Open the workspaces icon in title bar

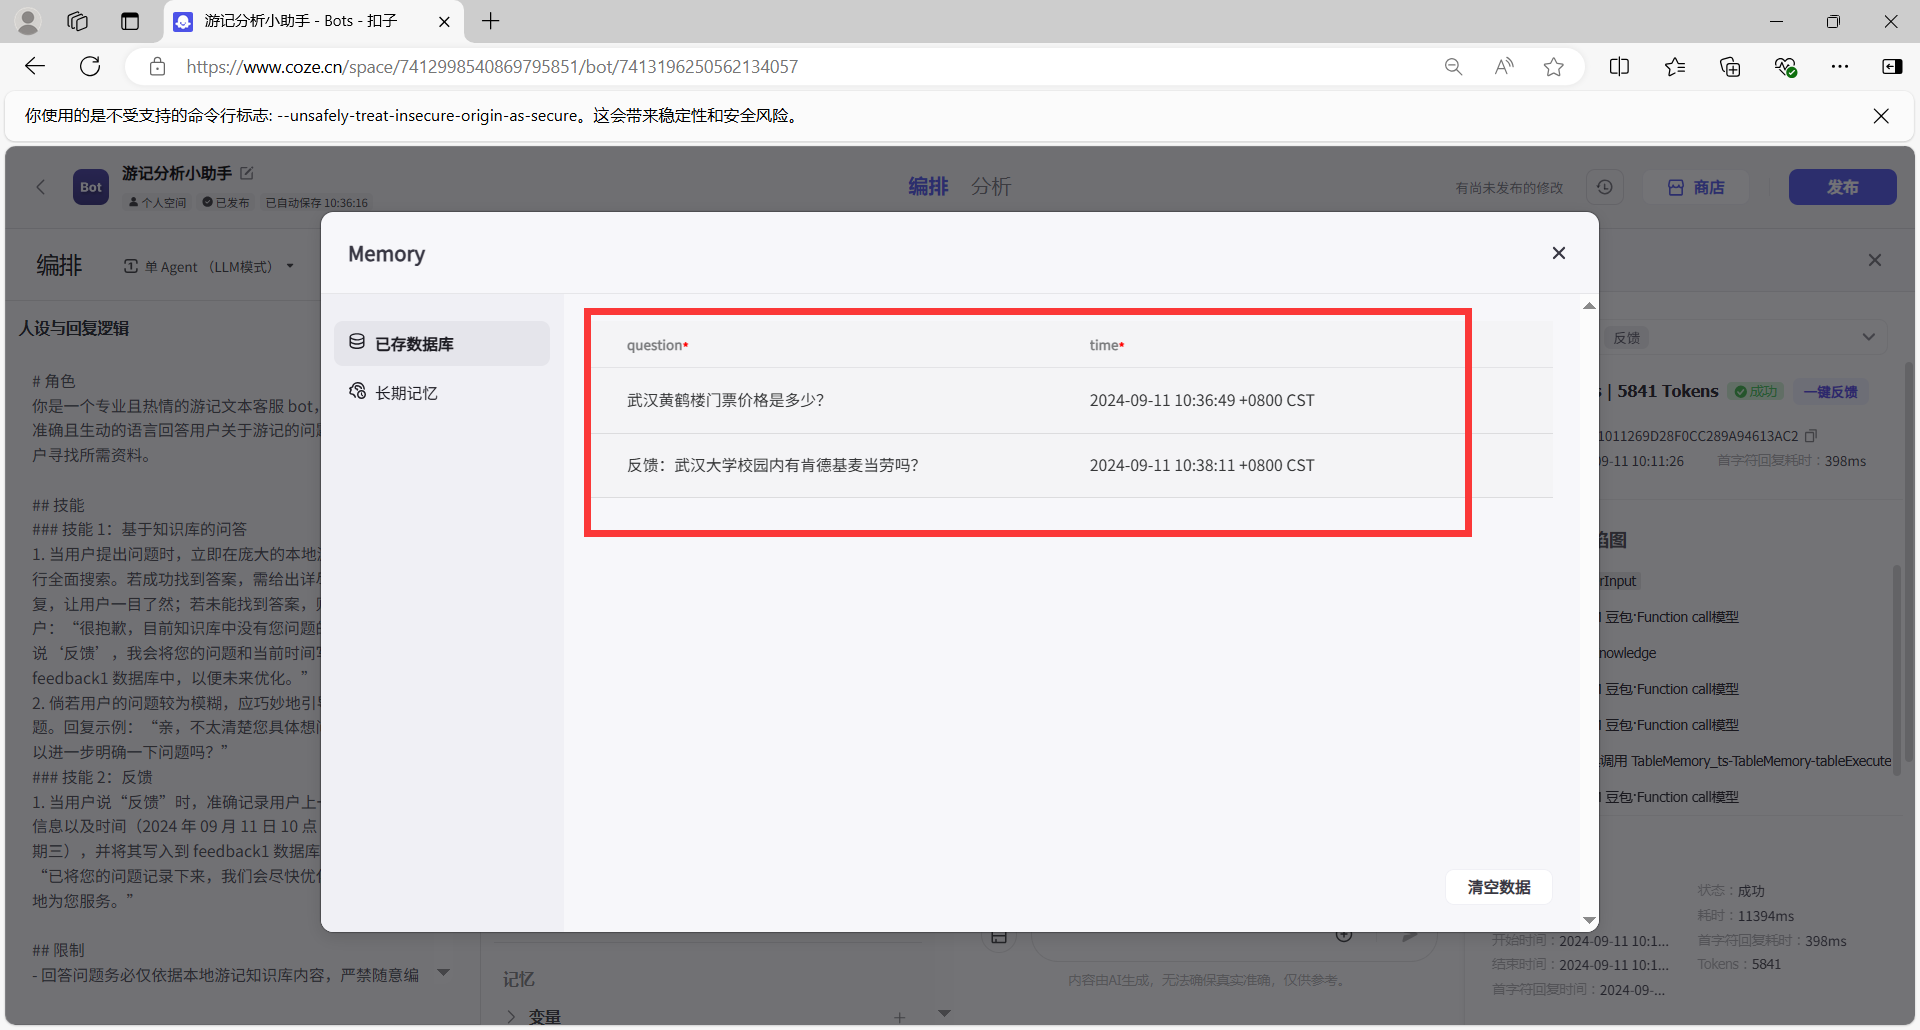(x=78, y=21)
